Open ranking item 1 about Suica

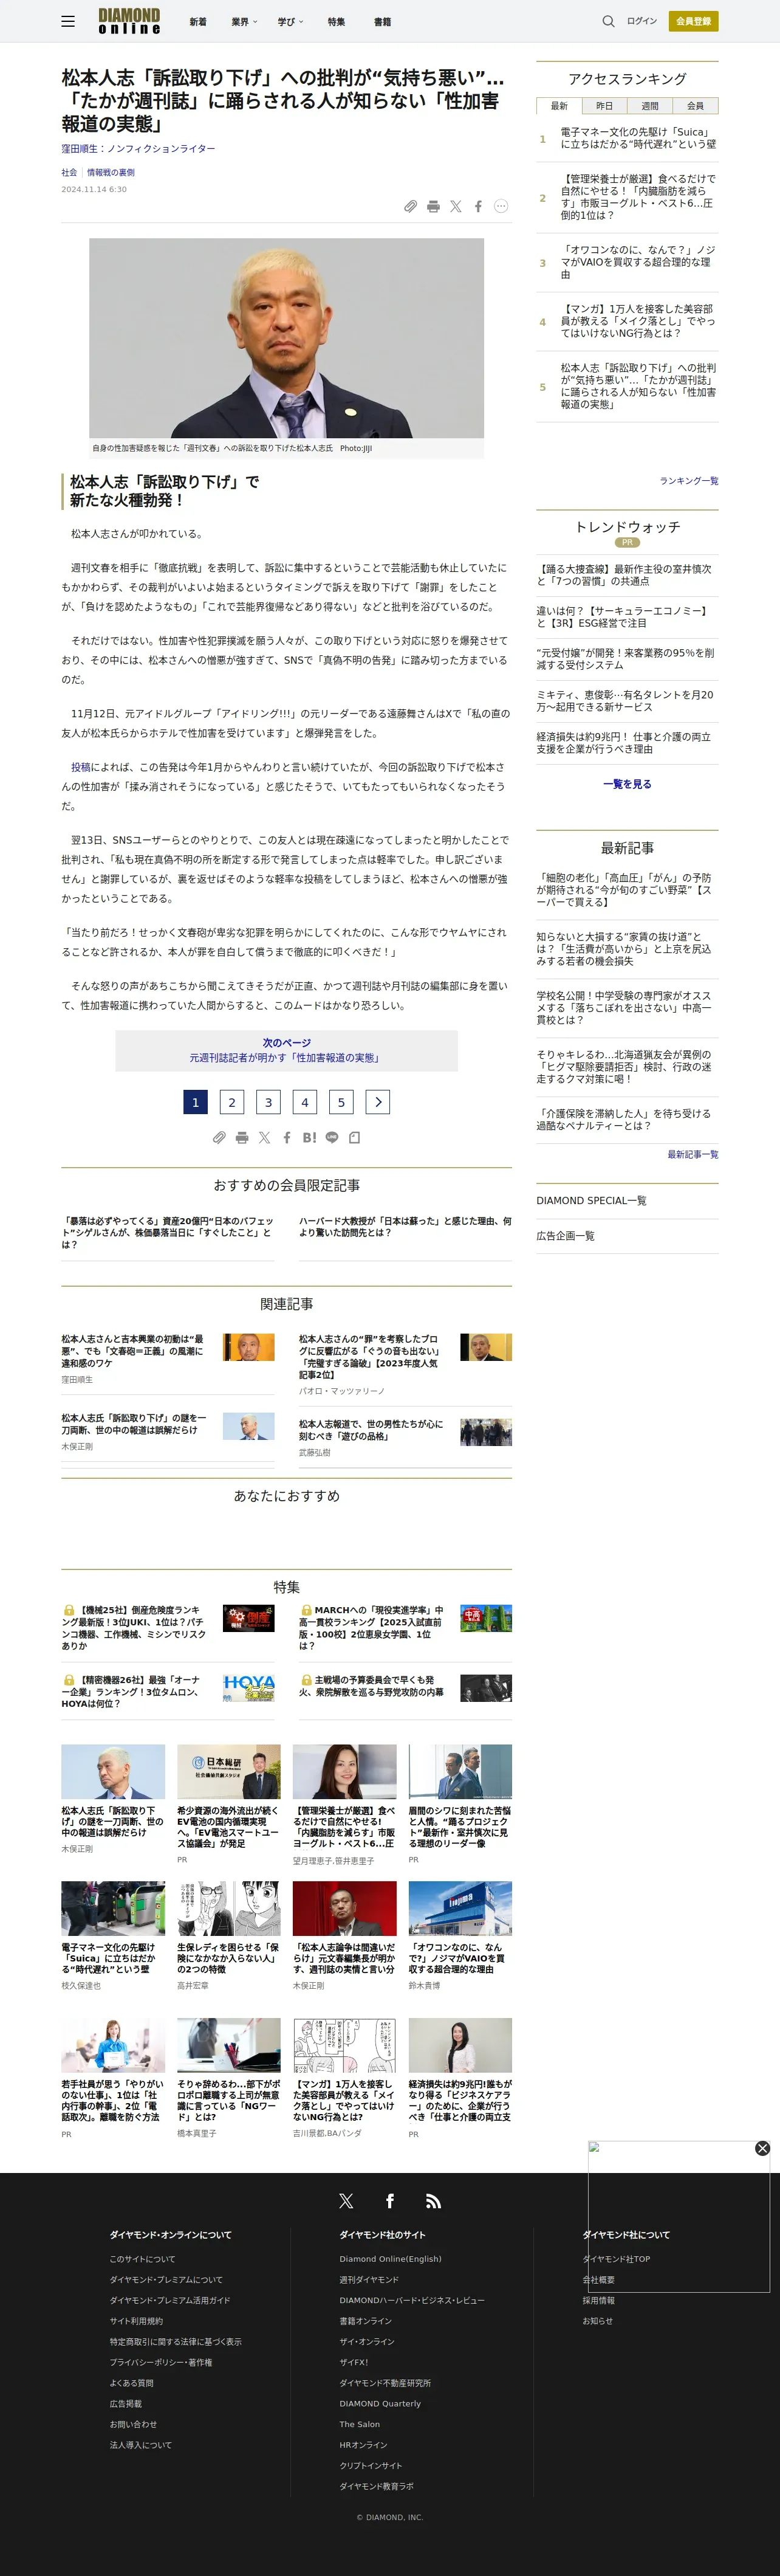pyautogui.click(x=638, y=138)
